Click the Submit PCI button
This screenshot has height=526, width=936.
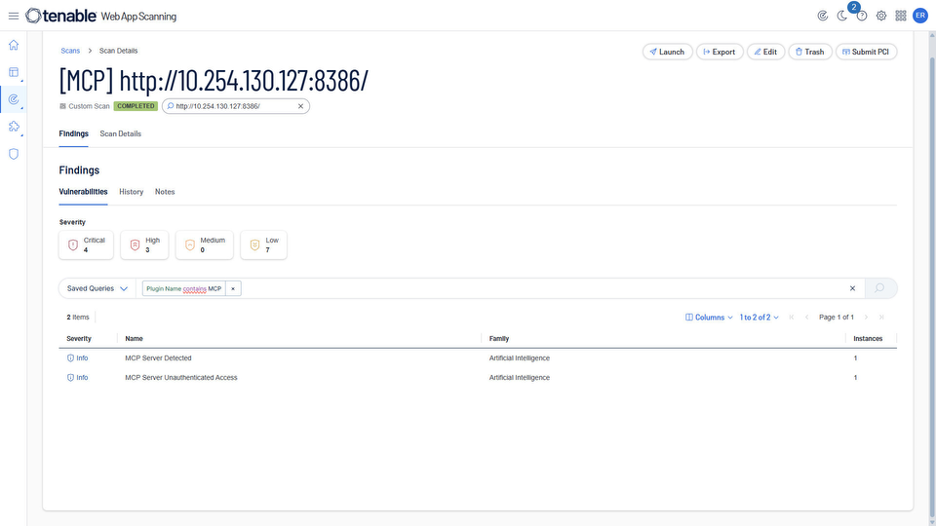[866, 52]
